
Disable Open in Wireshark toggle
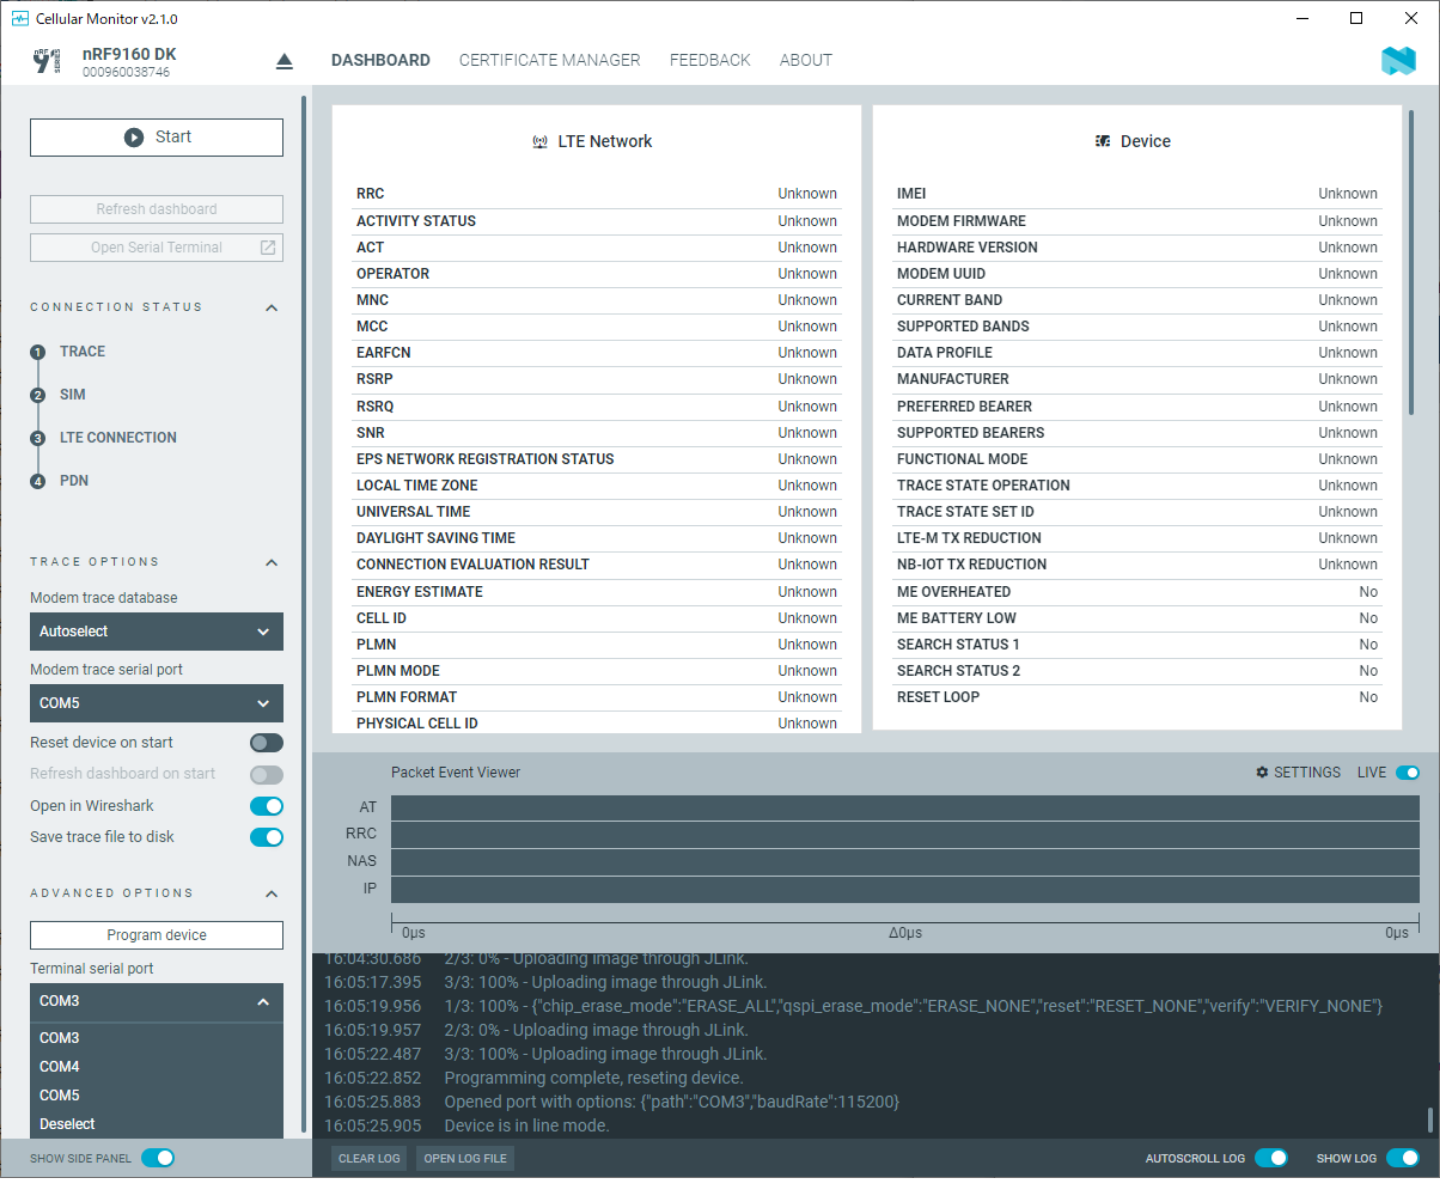[x=266, y=806]
